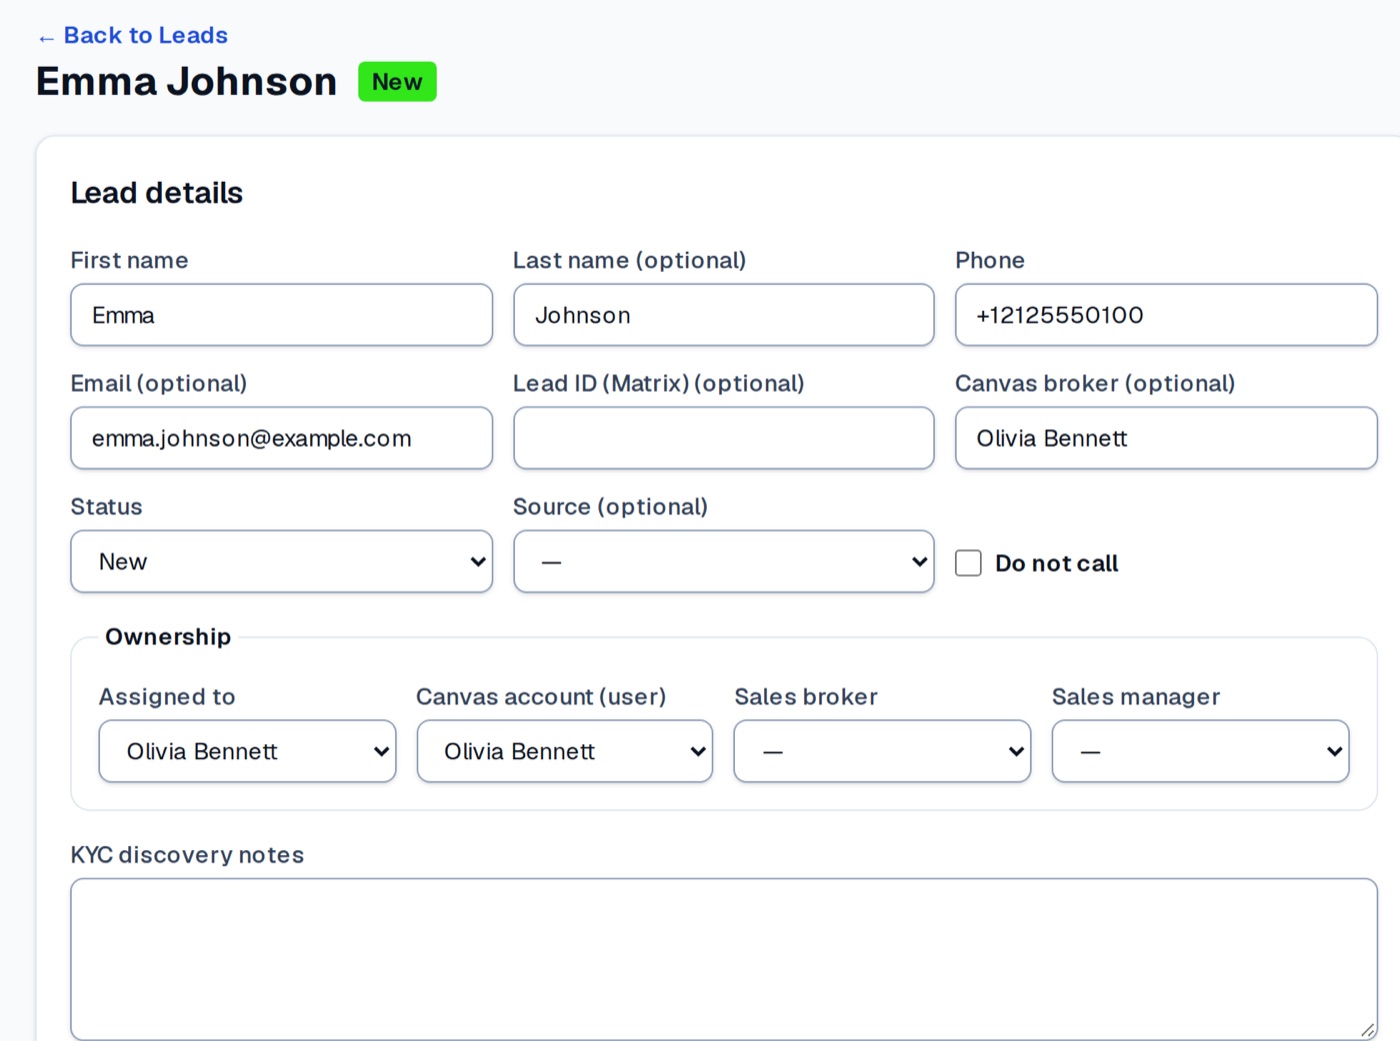Focus the Last name field containing Johnson
Image resolution: width=1400 pixels, height=1041 pixels.
click(x=723, y=315)
